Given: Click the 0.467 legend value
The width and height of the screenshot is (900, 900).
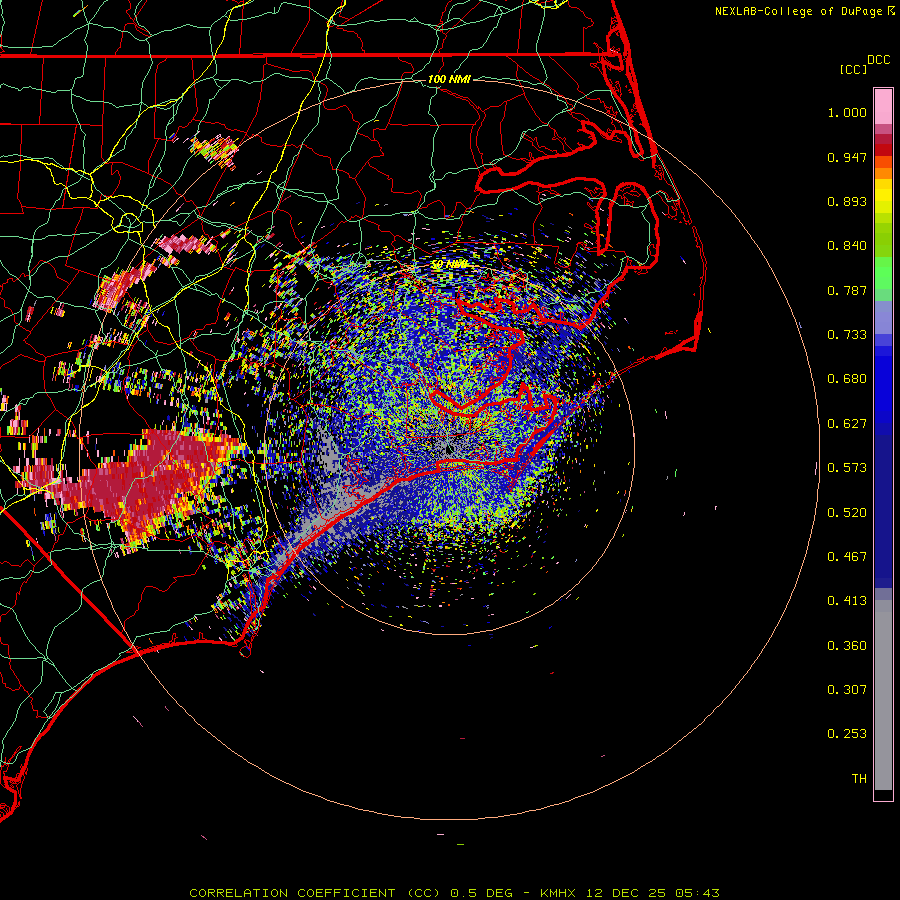Looking at the screenshot, I should [x=847, y=557].
